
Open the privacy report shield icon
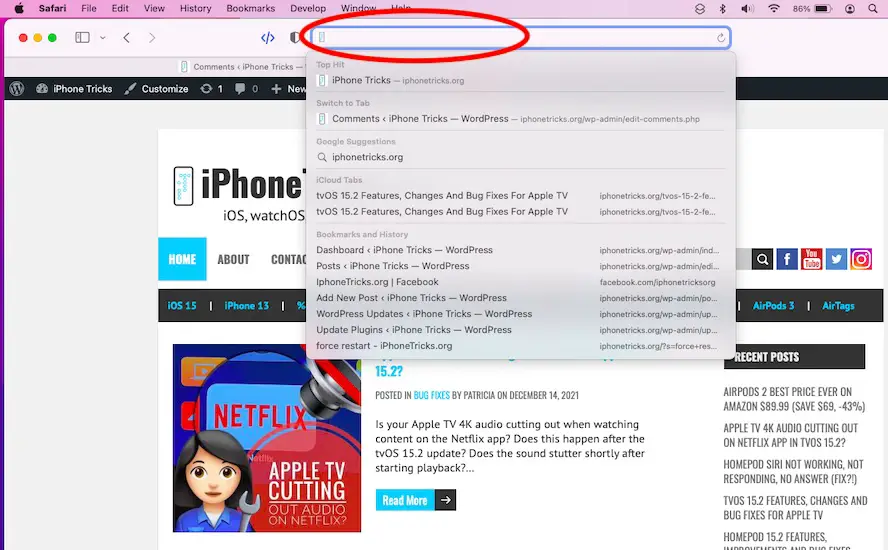pos(294,37)
